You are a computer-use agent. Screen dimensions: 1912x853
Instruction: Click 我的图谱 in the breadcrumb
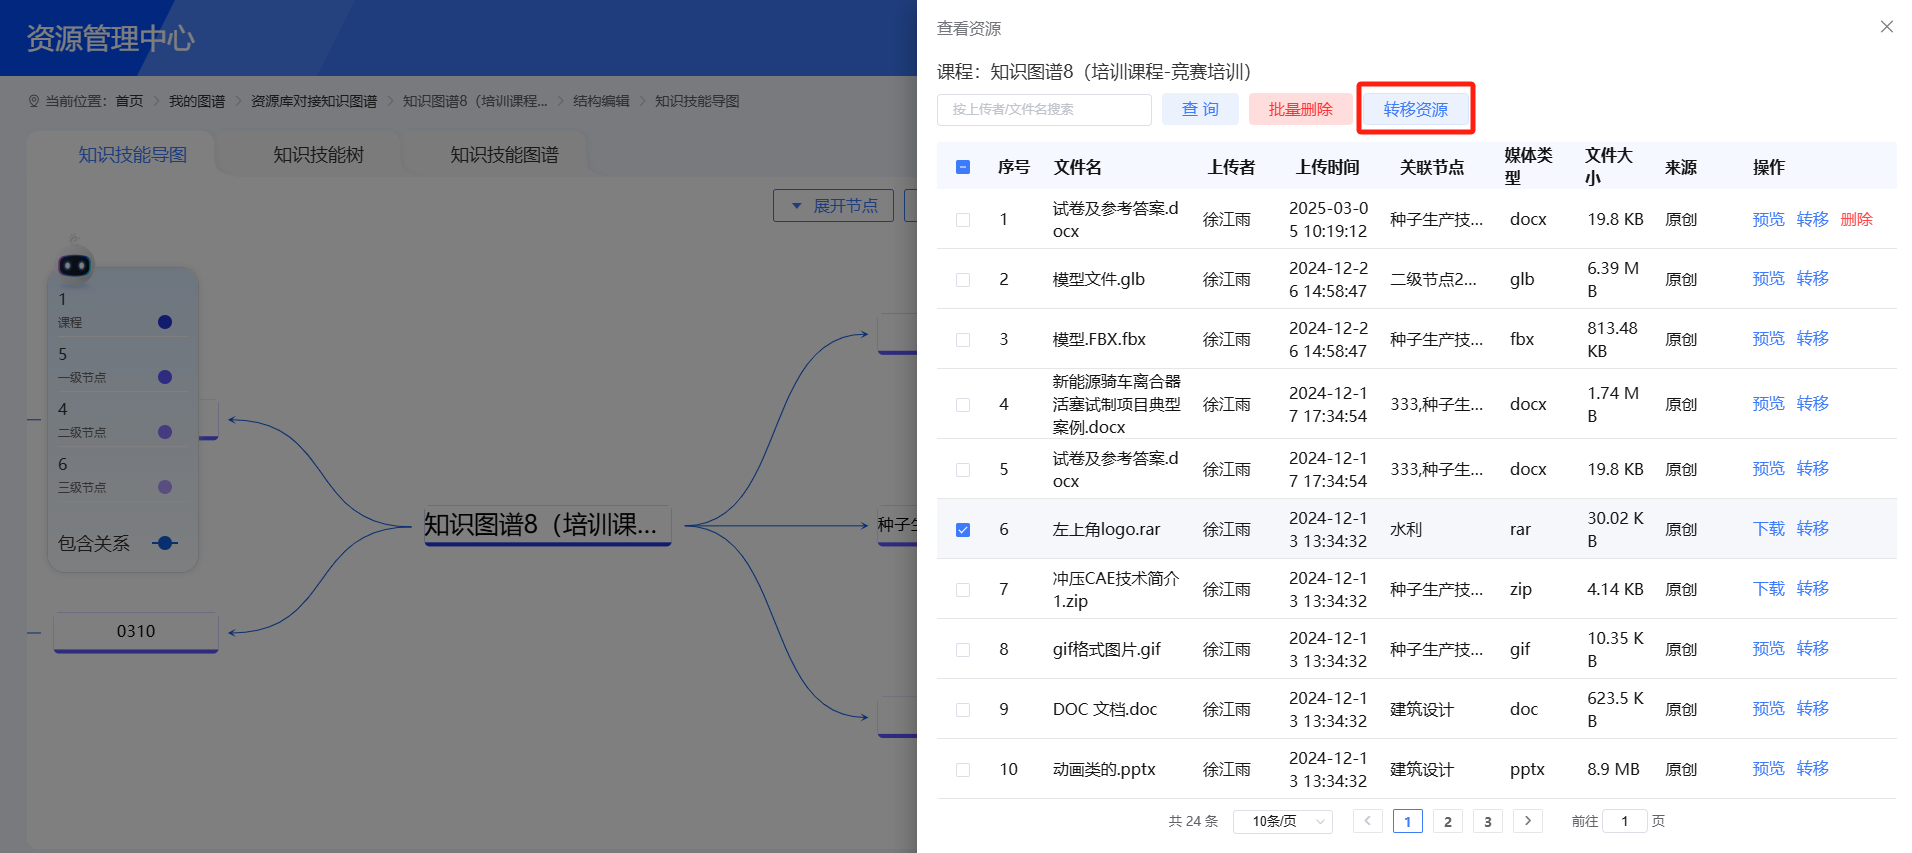pyautogui.click(x=197, y=101)
